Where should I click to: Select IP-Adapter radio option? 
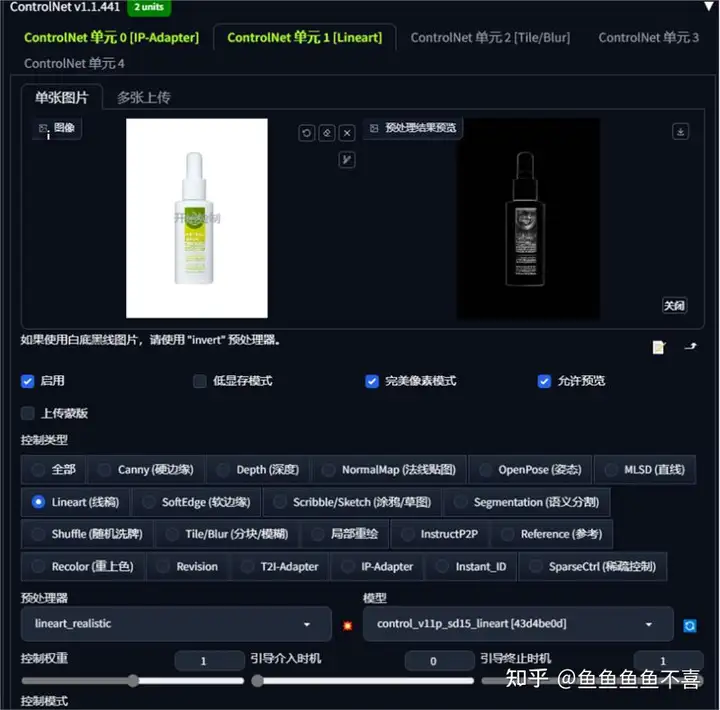pyautogui.click(x=377, y=567)
